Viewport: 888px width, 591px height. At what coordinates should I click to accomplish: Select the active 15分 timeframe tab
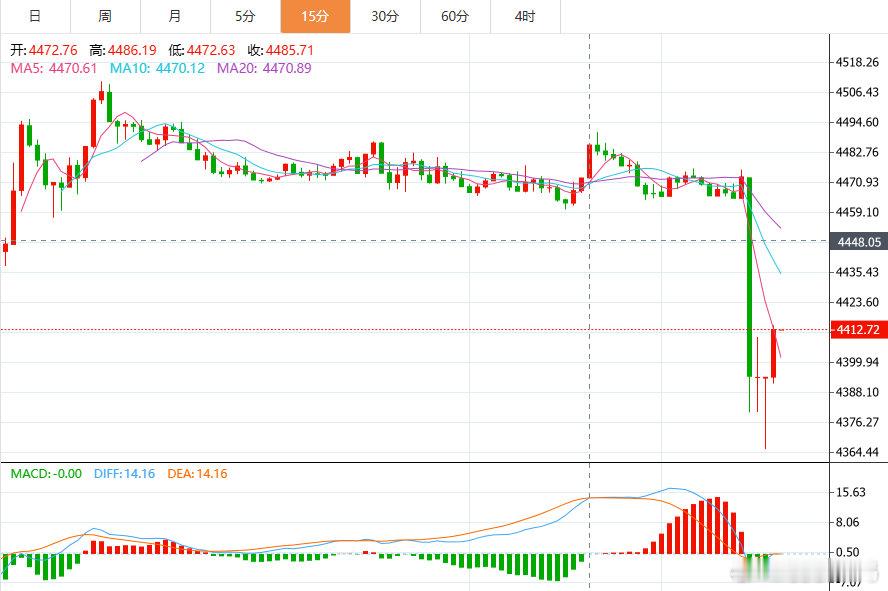coord(315,16)
